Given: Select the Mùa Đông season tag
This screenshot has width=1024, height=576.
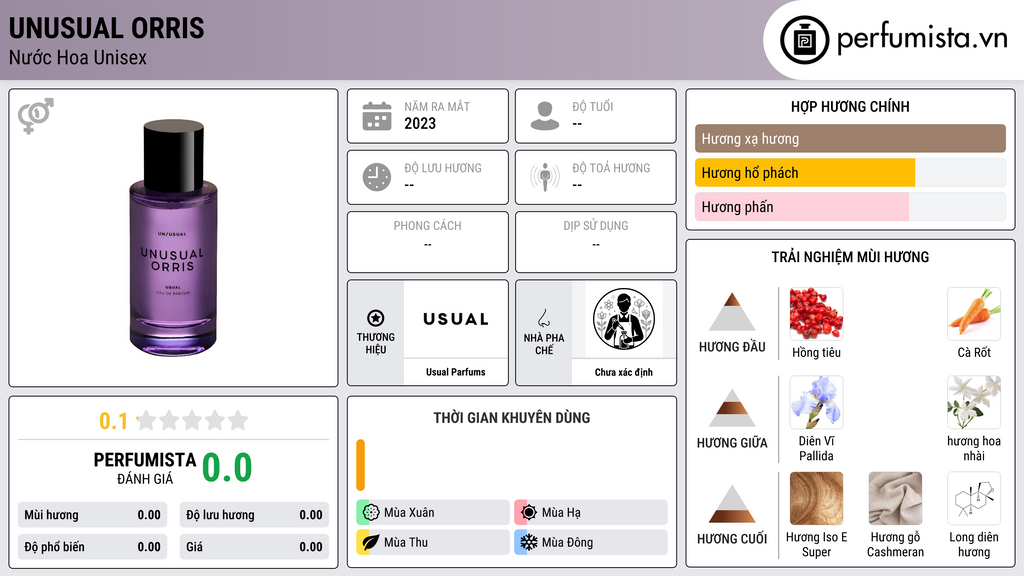Looking at the screenshot, I should pyautogui.click(x=591, y=542).
